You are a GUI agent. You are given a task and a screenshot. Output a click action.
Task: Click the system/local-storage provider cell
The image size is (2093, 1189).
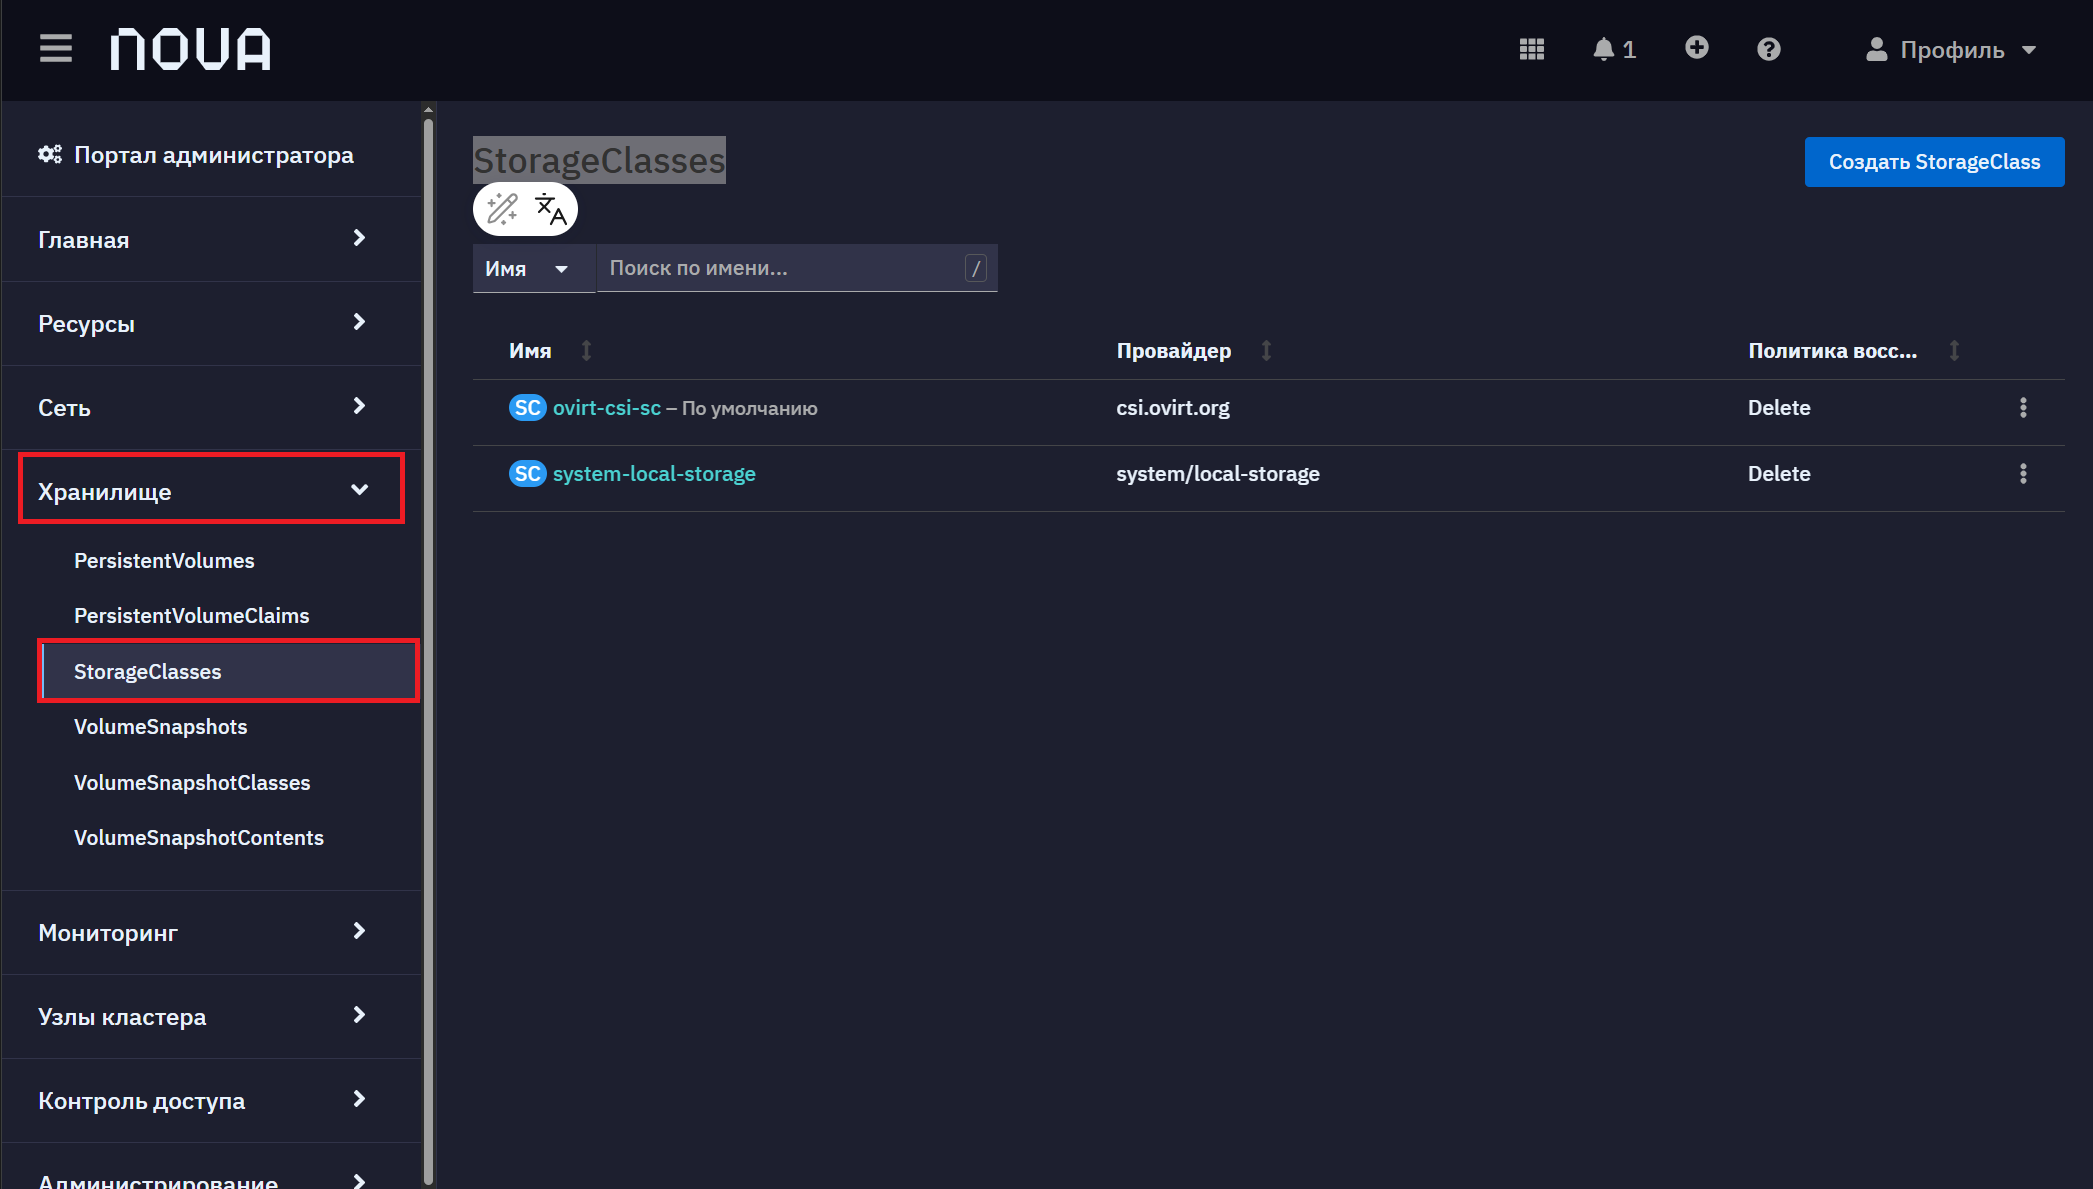pyautogui.click(x=1218, y=474)
